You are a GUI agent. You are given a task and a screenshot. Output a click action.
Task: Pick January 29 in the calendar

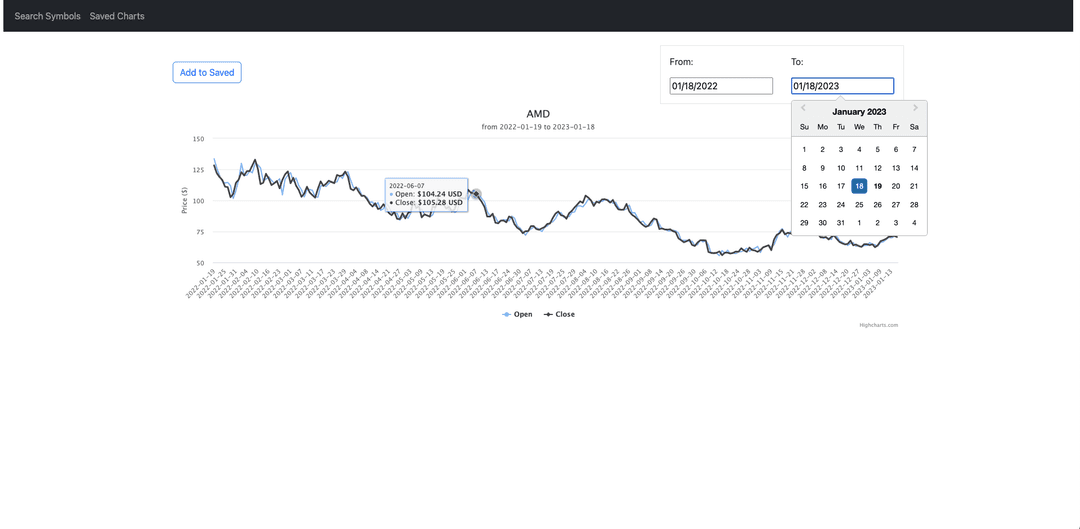coord(804,223)
